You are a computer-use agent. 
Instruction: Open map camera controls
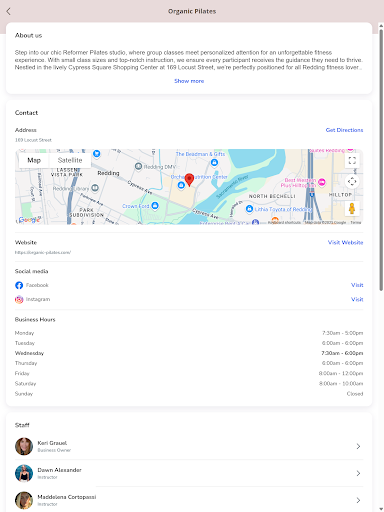(x=352, y=182)
